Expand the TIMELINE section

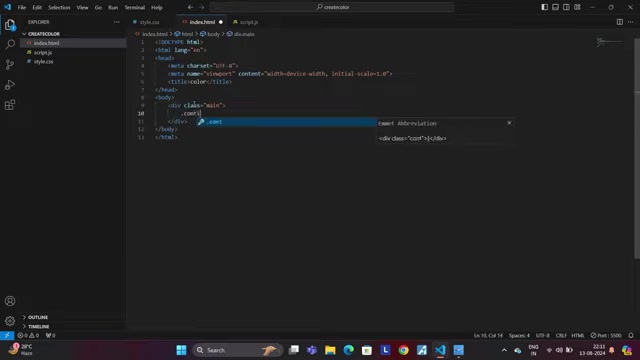click(x=73, y=327)
